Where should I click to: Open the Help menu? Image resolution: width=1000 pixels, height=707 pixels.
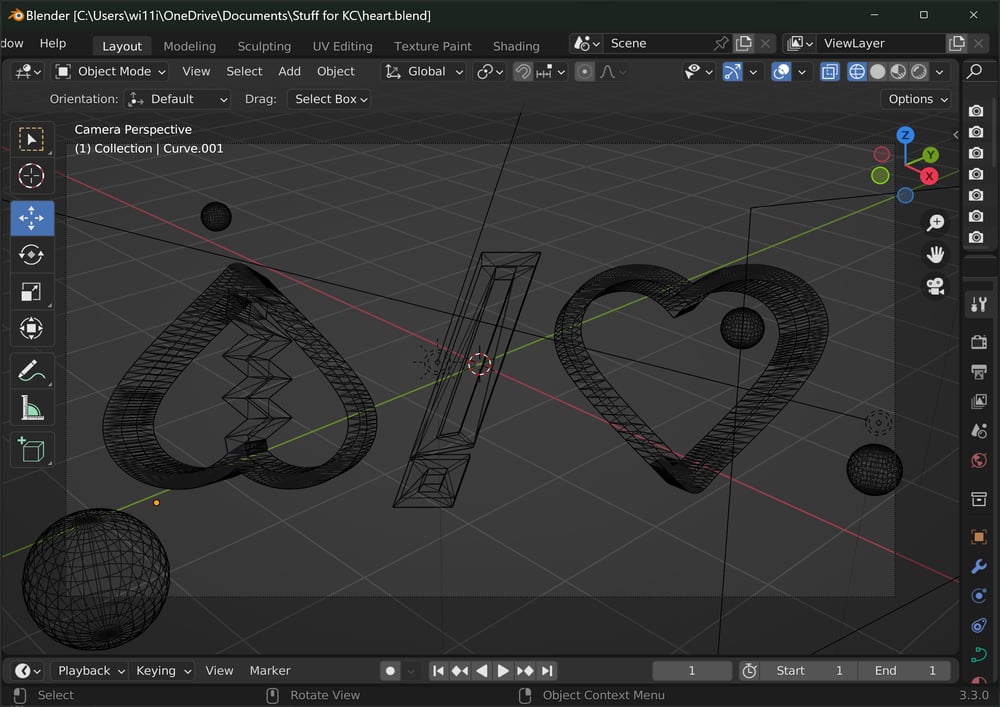tap(53, 43)
